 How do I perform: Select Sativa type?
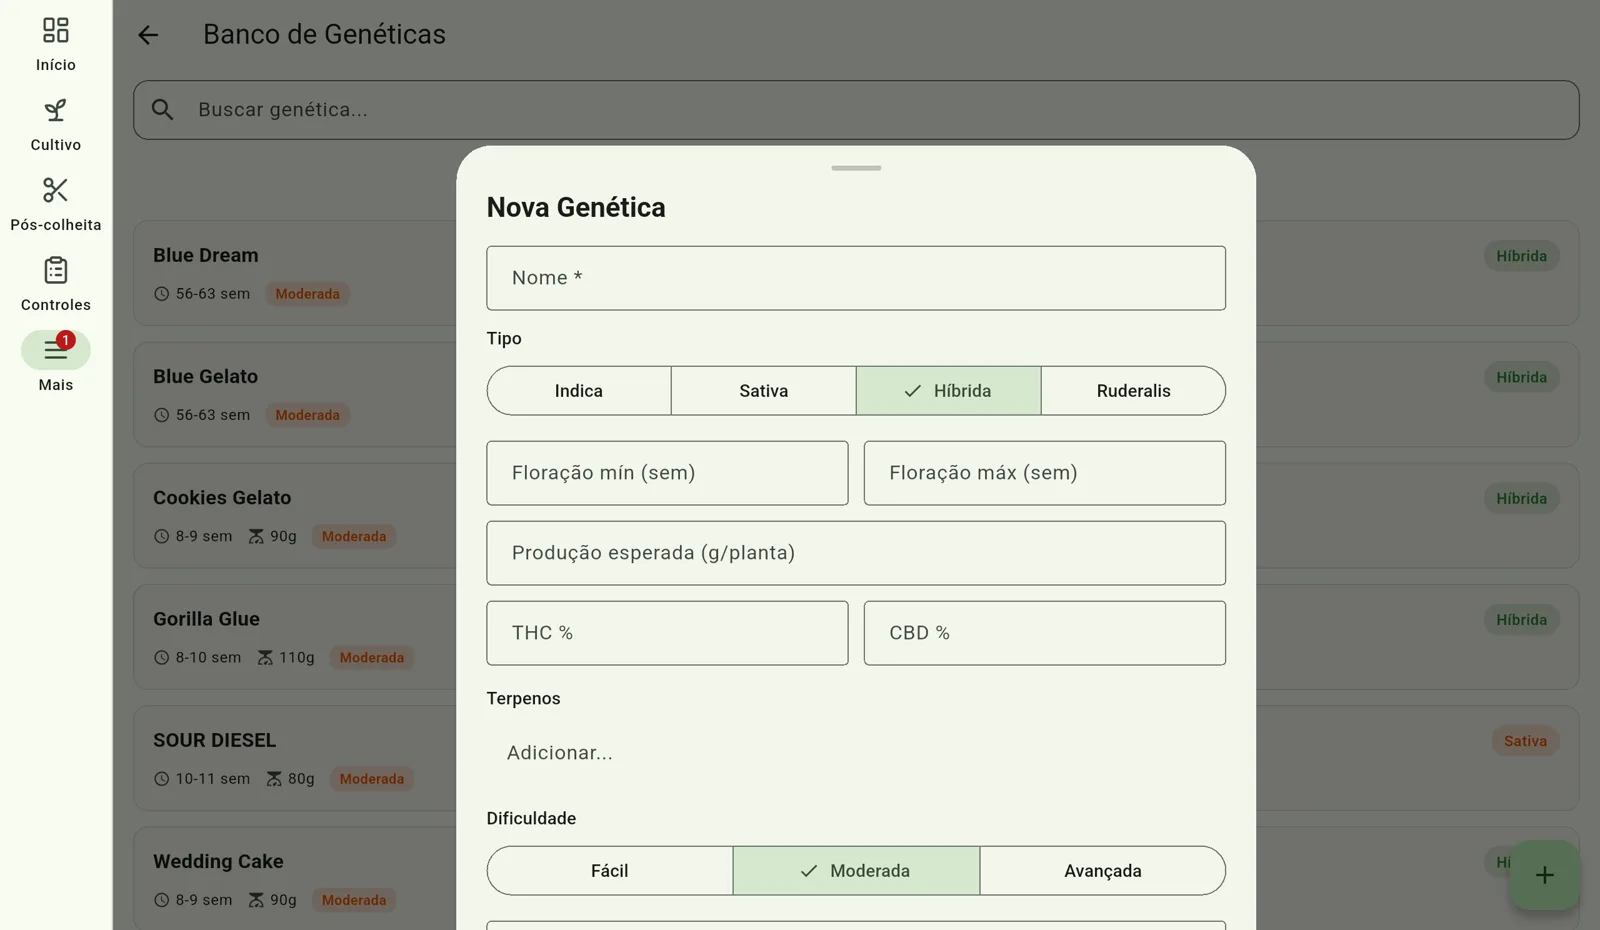pyautogui.click(x=764, y=391)
